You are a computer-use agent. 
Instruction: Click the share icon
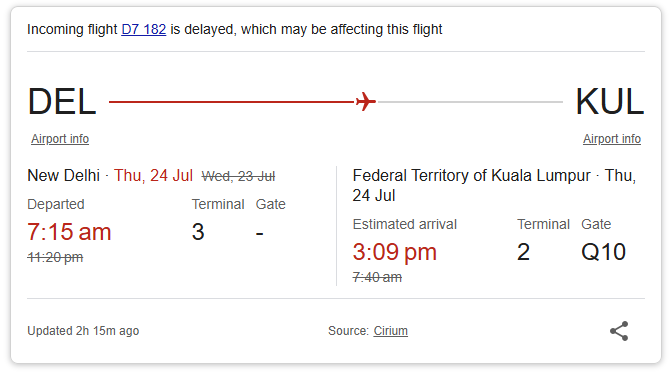[x=619, y=331]
